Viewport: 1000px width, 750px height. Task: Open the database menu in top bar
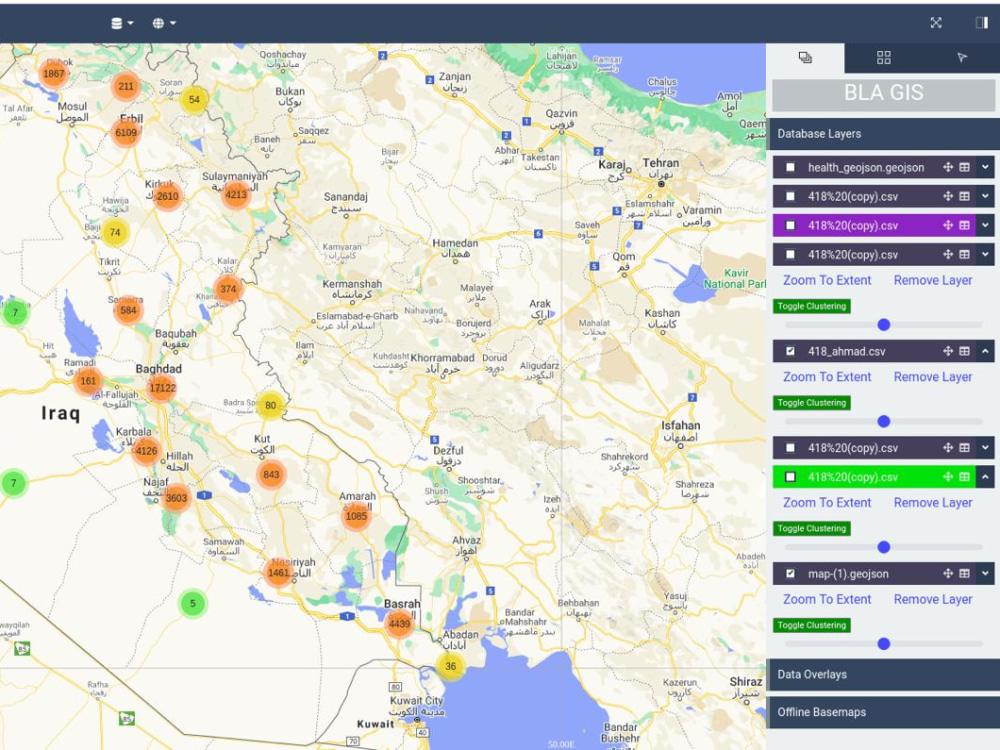tap(122, 23)
